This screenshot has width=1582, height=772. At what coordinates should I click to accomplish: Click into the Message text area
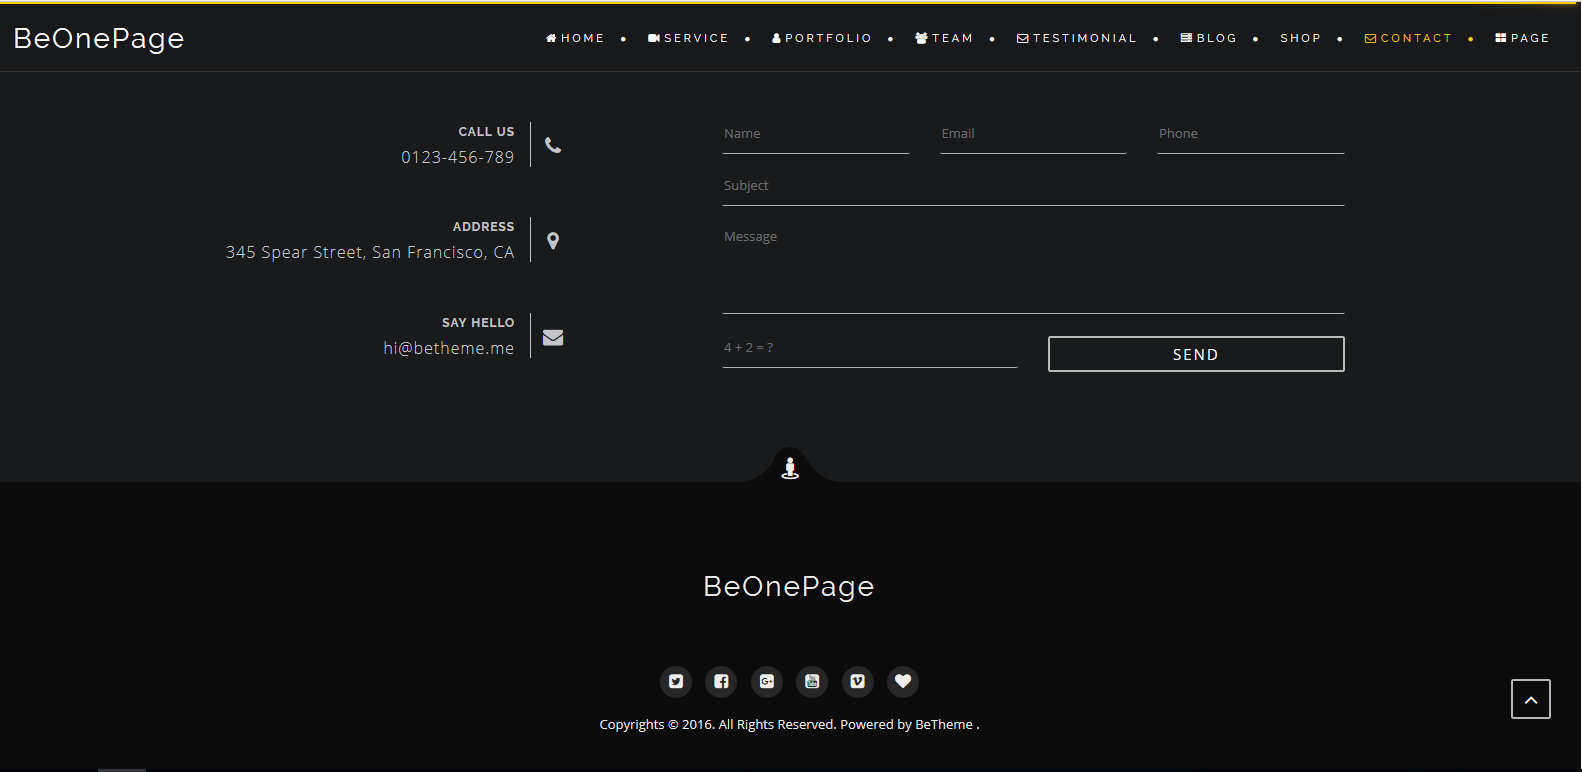click(1033, 268)
